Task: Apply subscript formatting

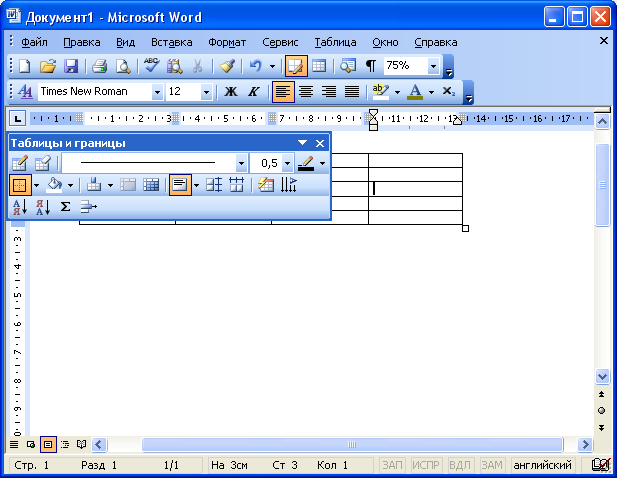Action: [449, 92]
